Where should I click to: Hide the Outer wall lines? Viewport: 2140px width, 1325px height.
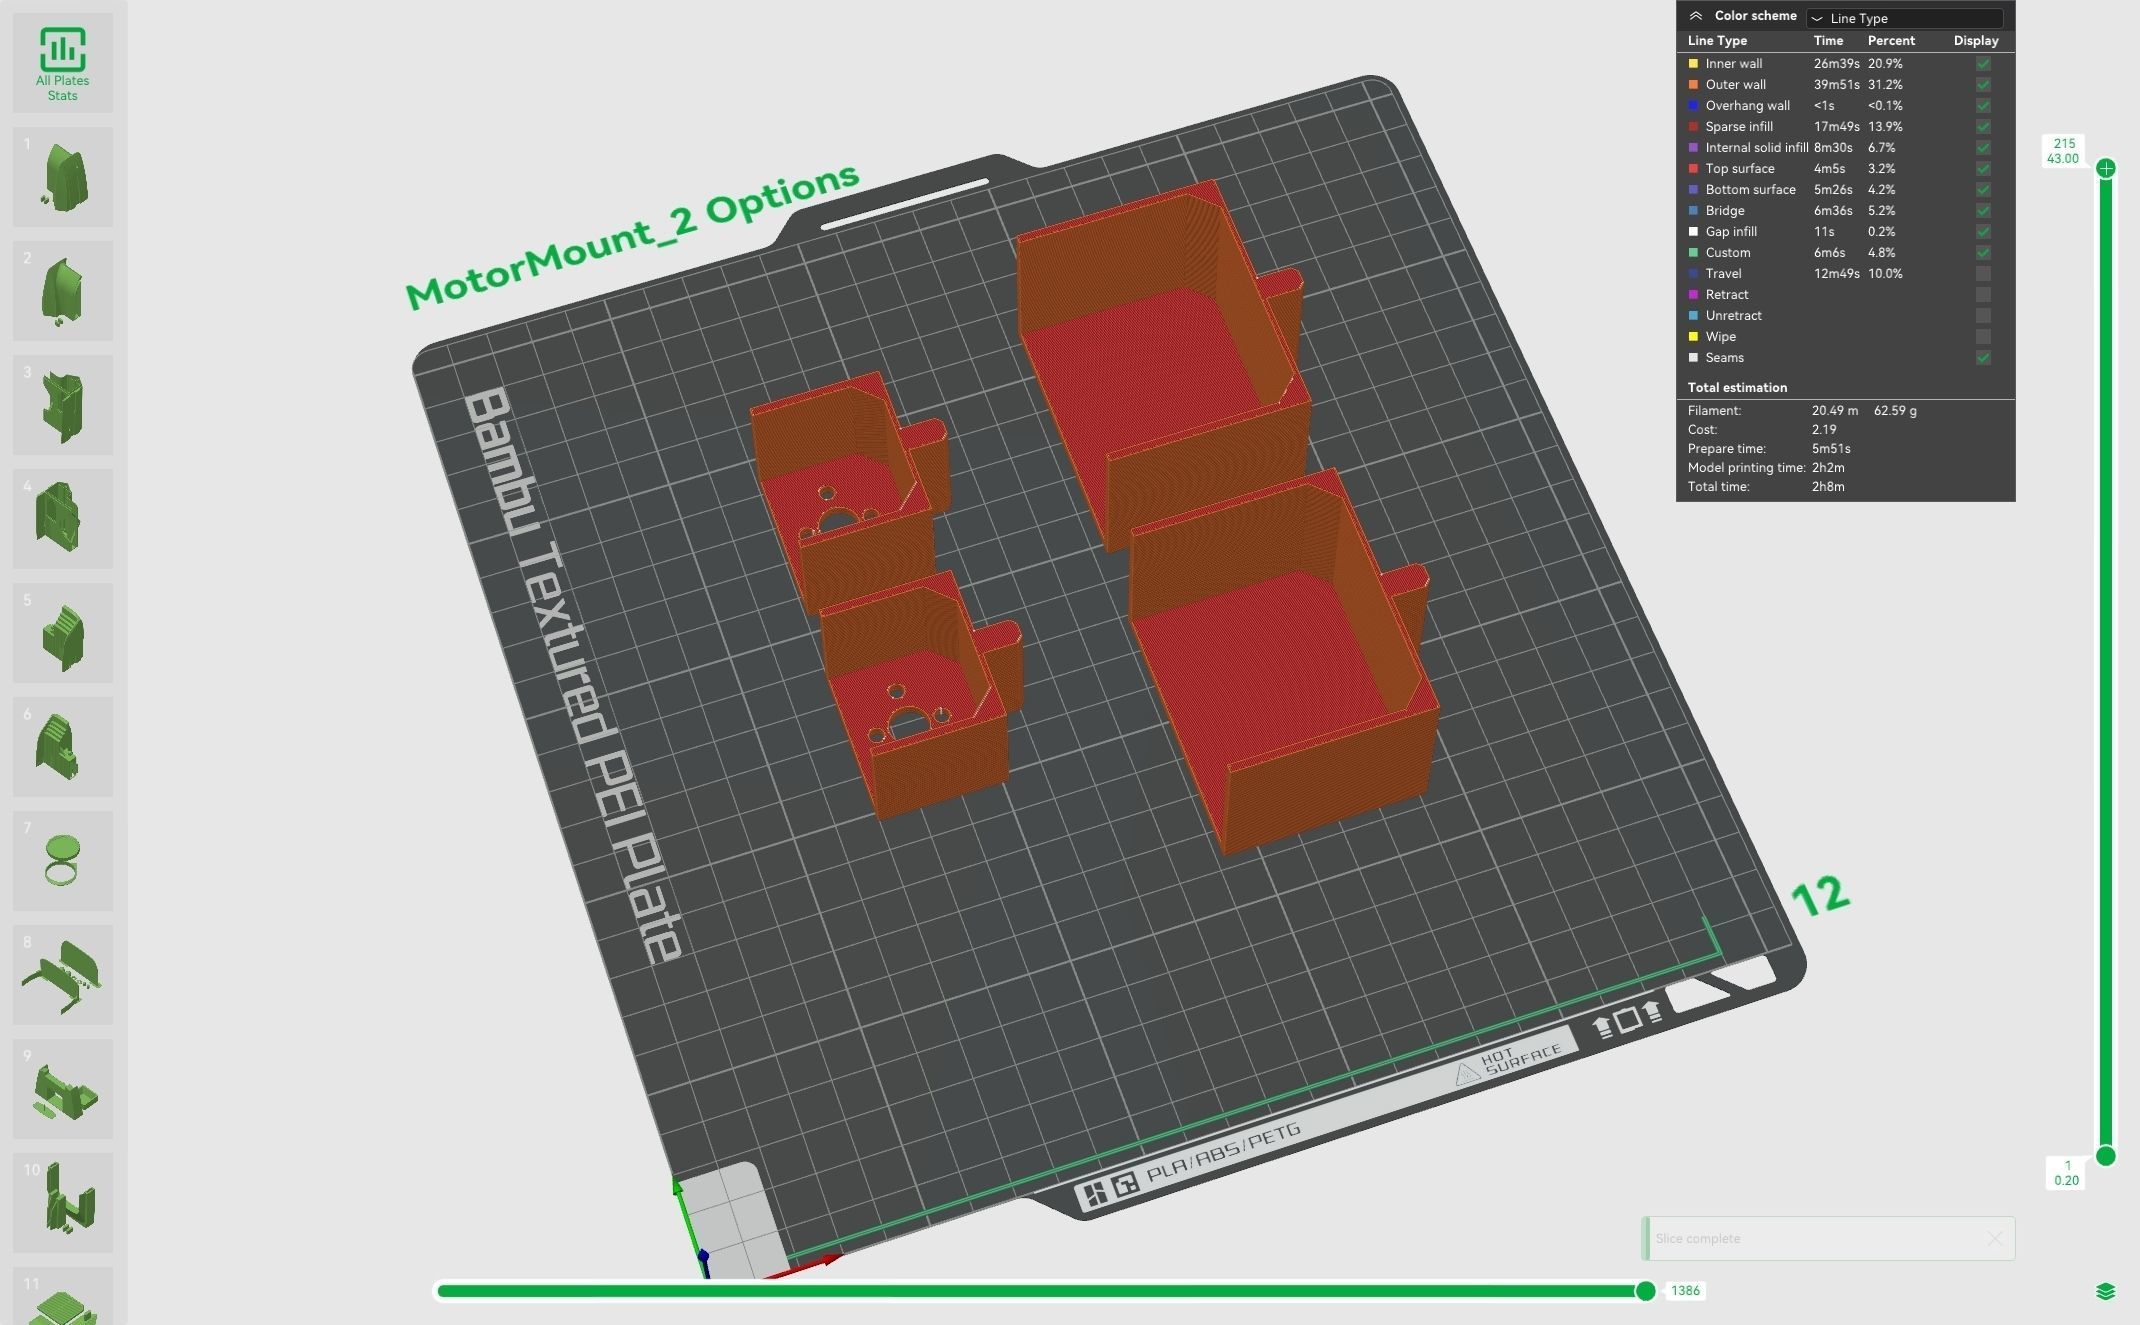point(1983,85)
